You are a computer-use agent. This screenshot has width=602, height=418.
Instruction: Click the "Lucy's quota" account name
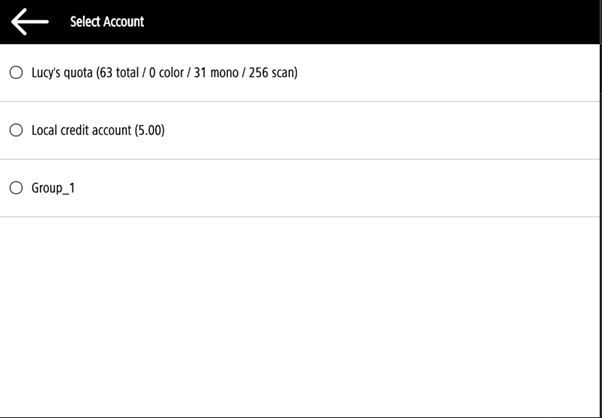pos(62,73)
